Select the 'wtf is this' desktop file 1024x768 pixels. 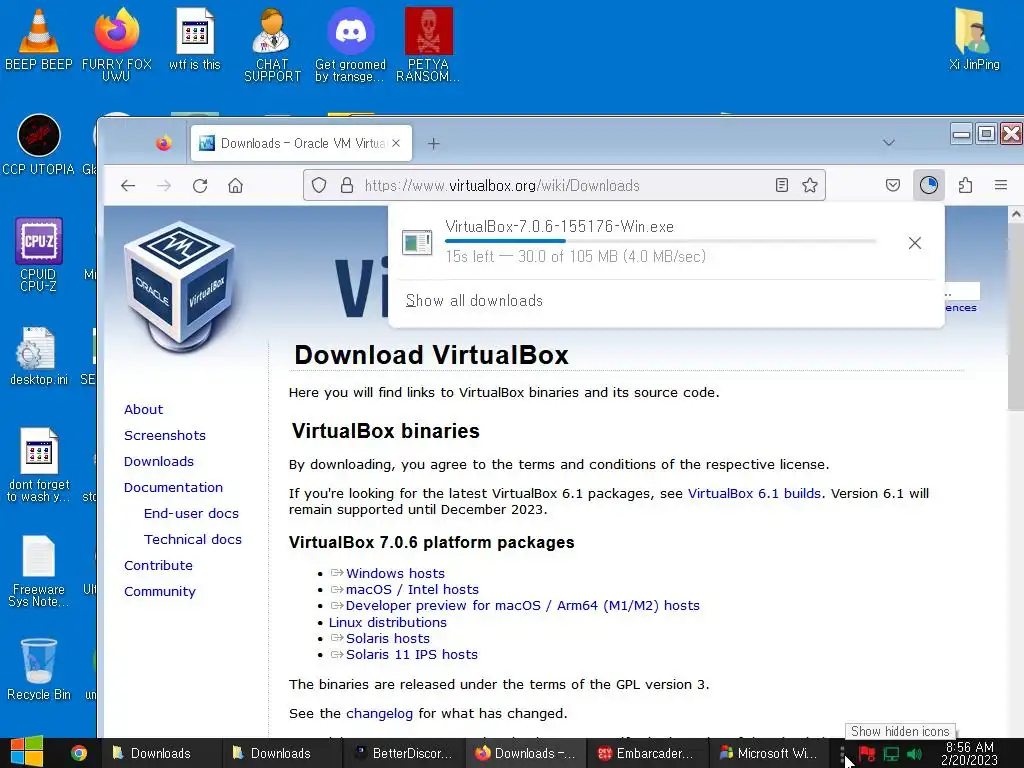coord(195,39)
